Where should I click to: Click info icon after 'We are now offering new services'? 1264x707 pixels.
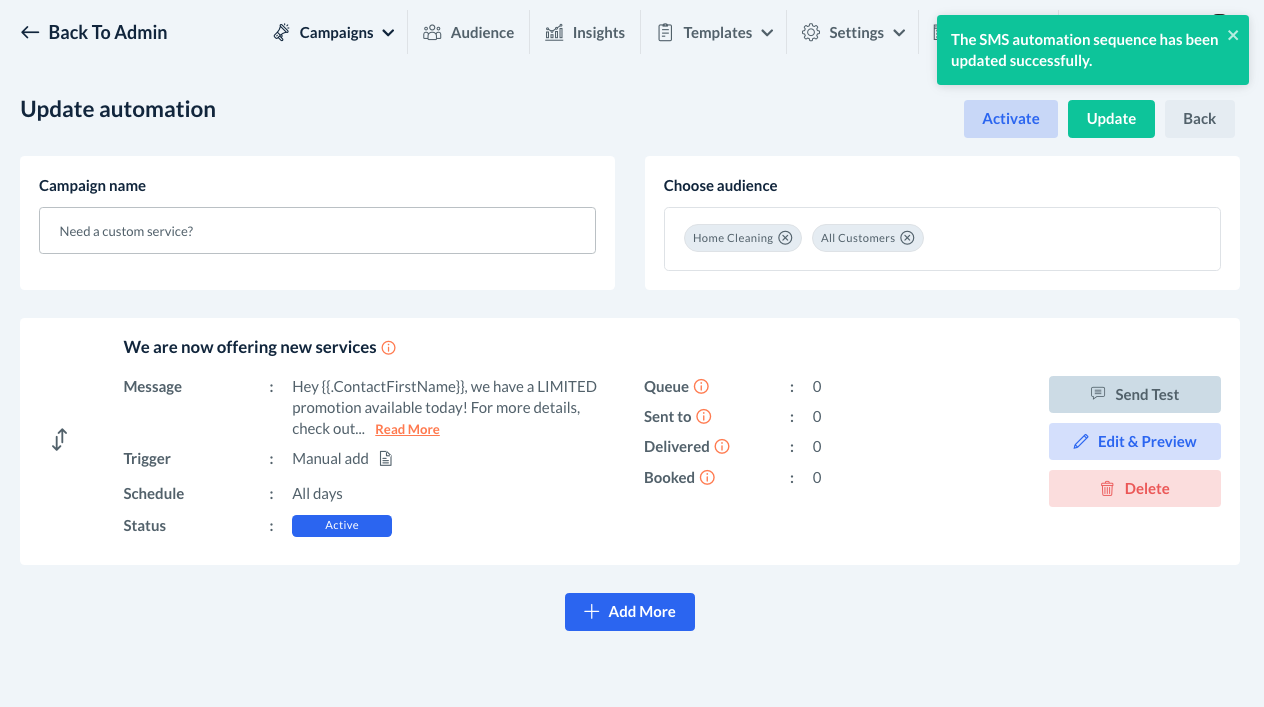(389, 348)
